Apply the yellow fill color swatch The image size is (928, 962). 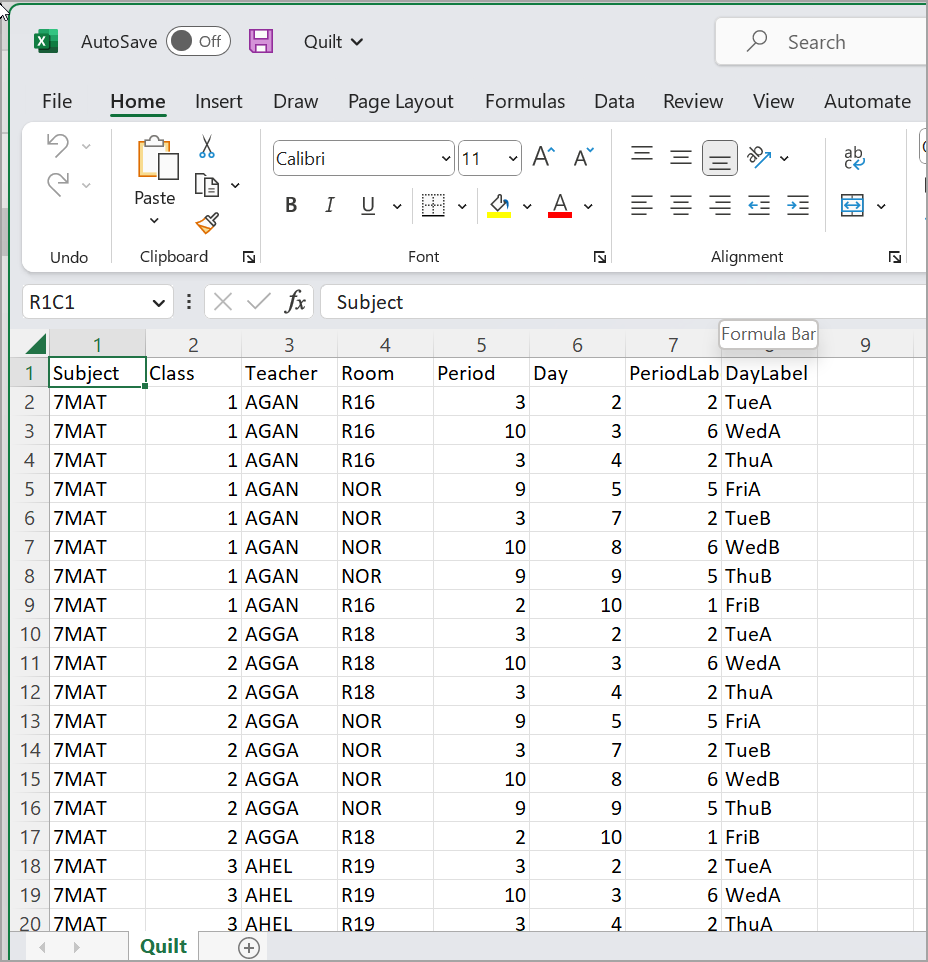tap(499, 206)
